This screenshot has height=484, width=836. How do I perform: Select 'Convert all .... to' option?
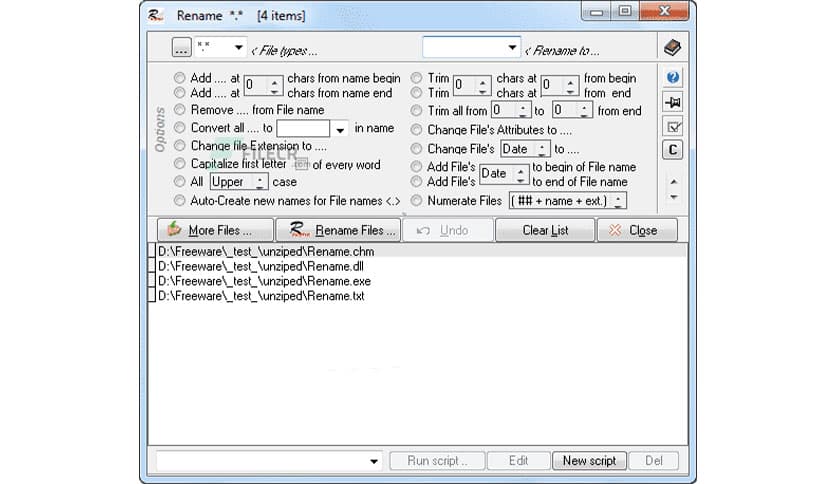(180, 128)
